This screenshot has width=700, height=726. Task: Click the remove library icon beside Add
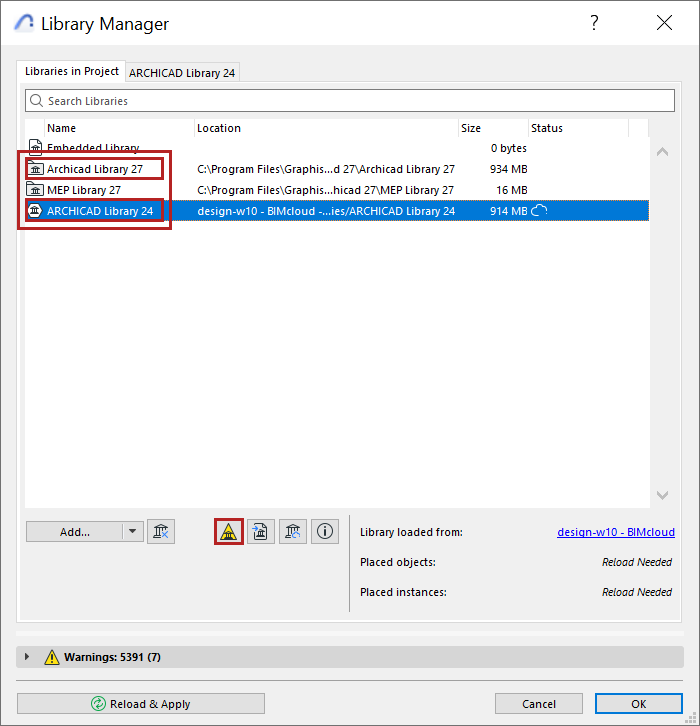(161, 532)
